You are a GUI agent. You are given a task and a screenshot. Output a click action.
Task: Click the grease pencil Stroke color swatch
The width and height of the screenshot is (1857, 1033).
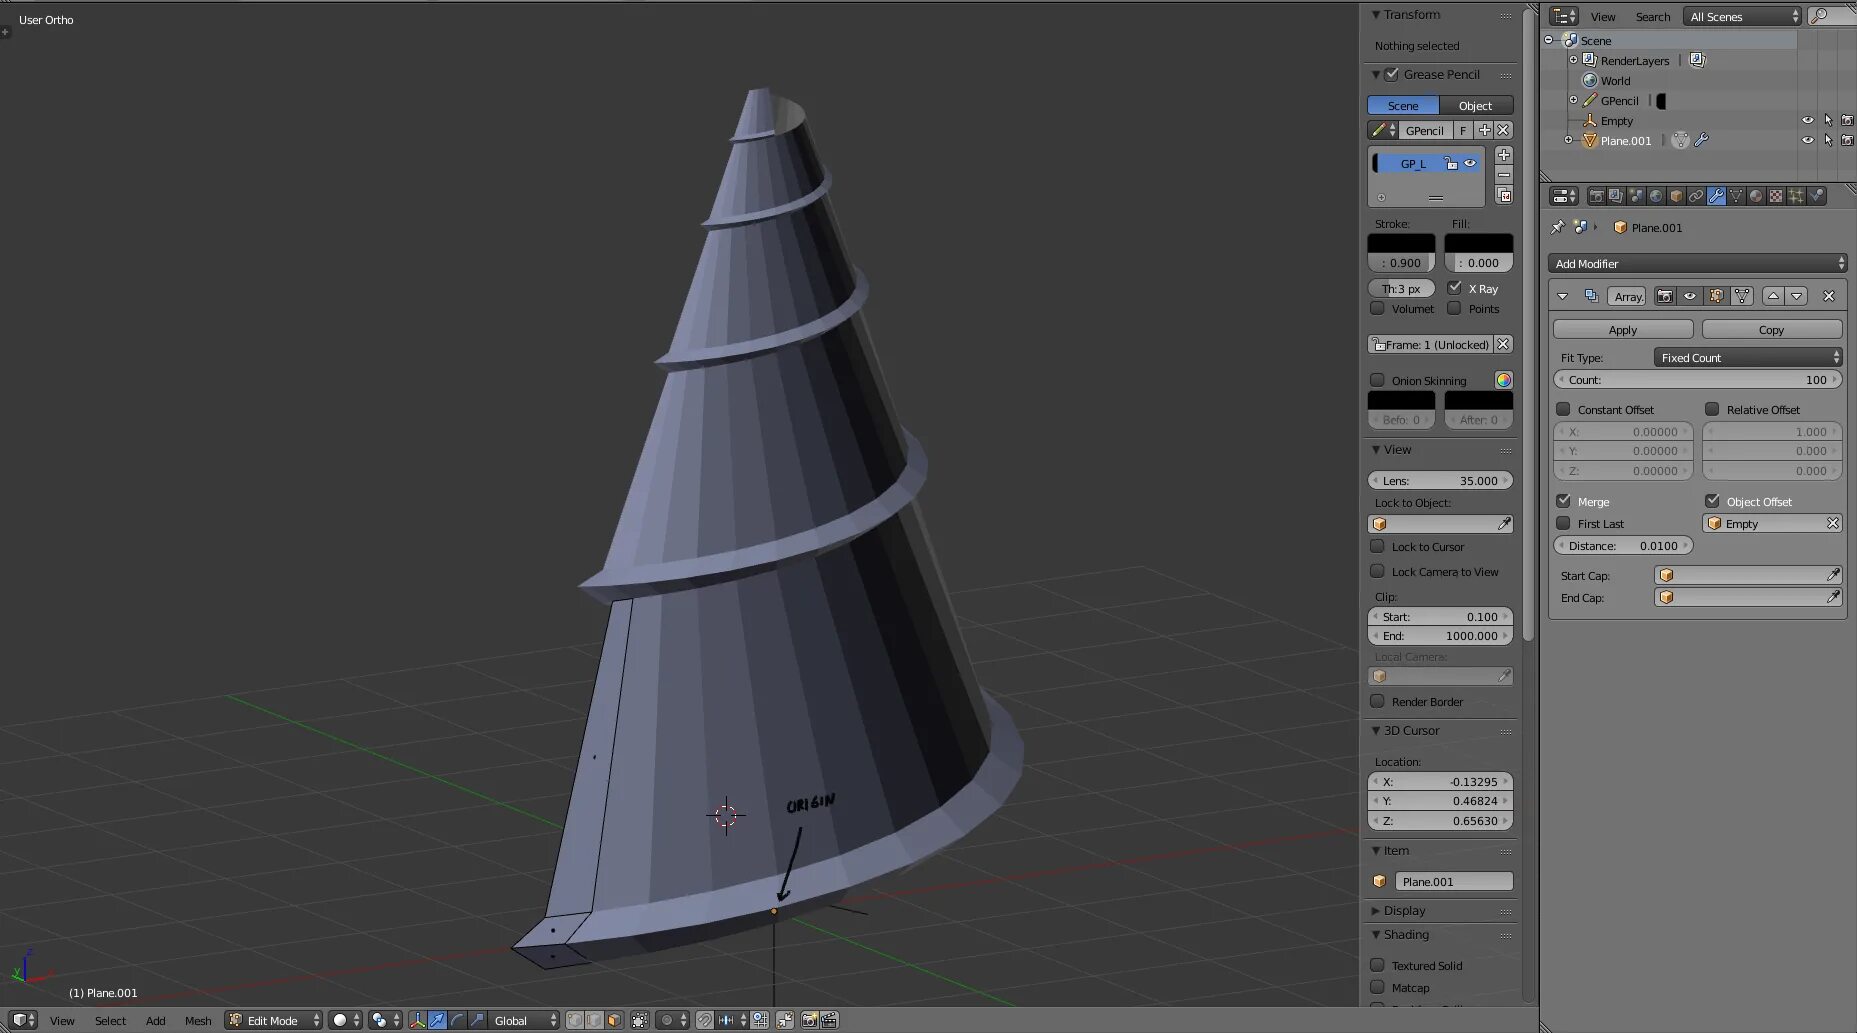click(1401, 243)
